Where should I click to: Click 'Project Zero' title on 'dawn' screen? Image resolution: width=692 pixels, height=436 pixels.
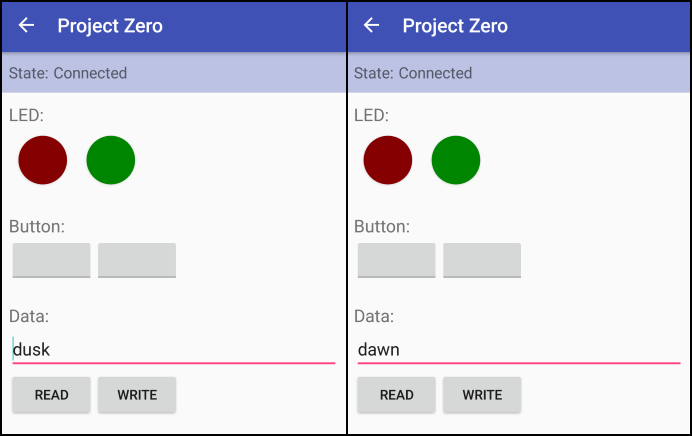(455, 26)
